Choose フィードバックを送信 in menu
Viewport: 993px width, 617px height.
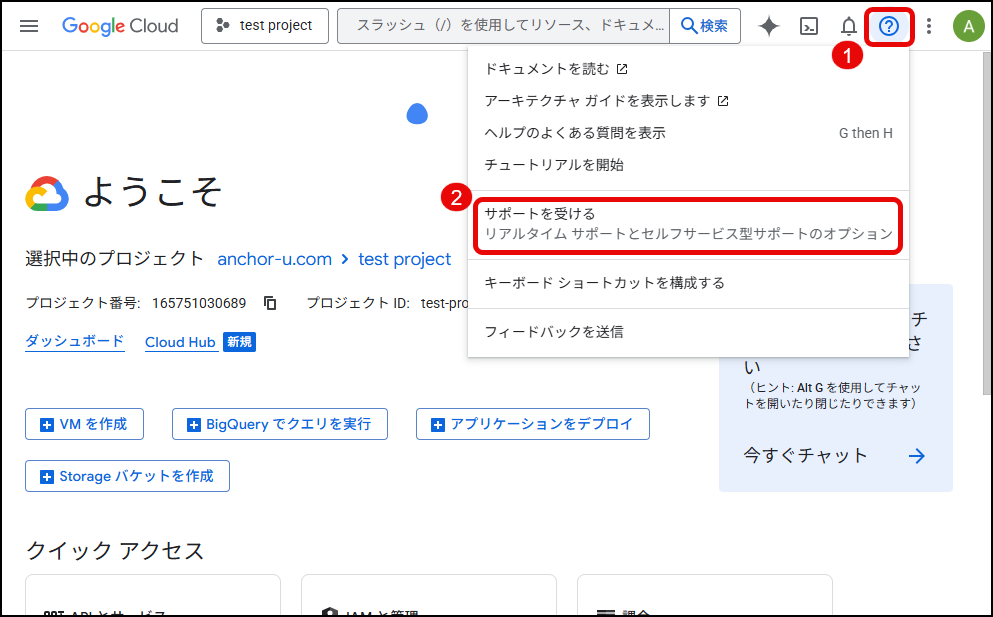tap(553, 332)
